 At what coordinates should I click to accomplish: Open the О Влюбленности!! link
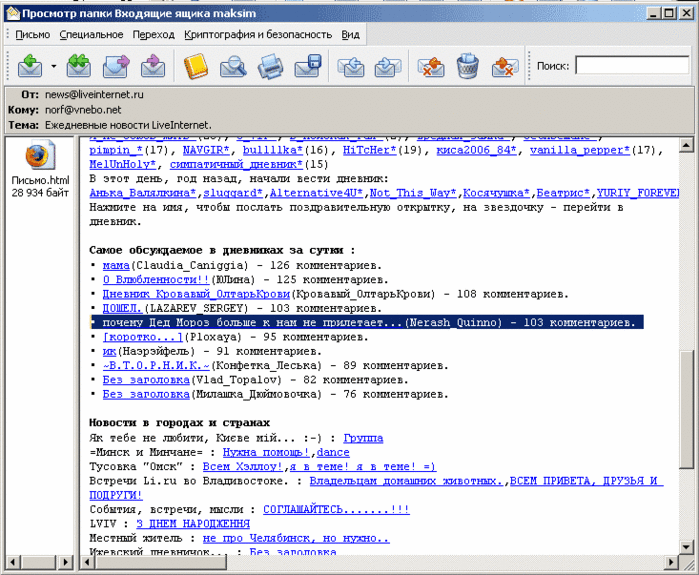point(156,280)
